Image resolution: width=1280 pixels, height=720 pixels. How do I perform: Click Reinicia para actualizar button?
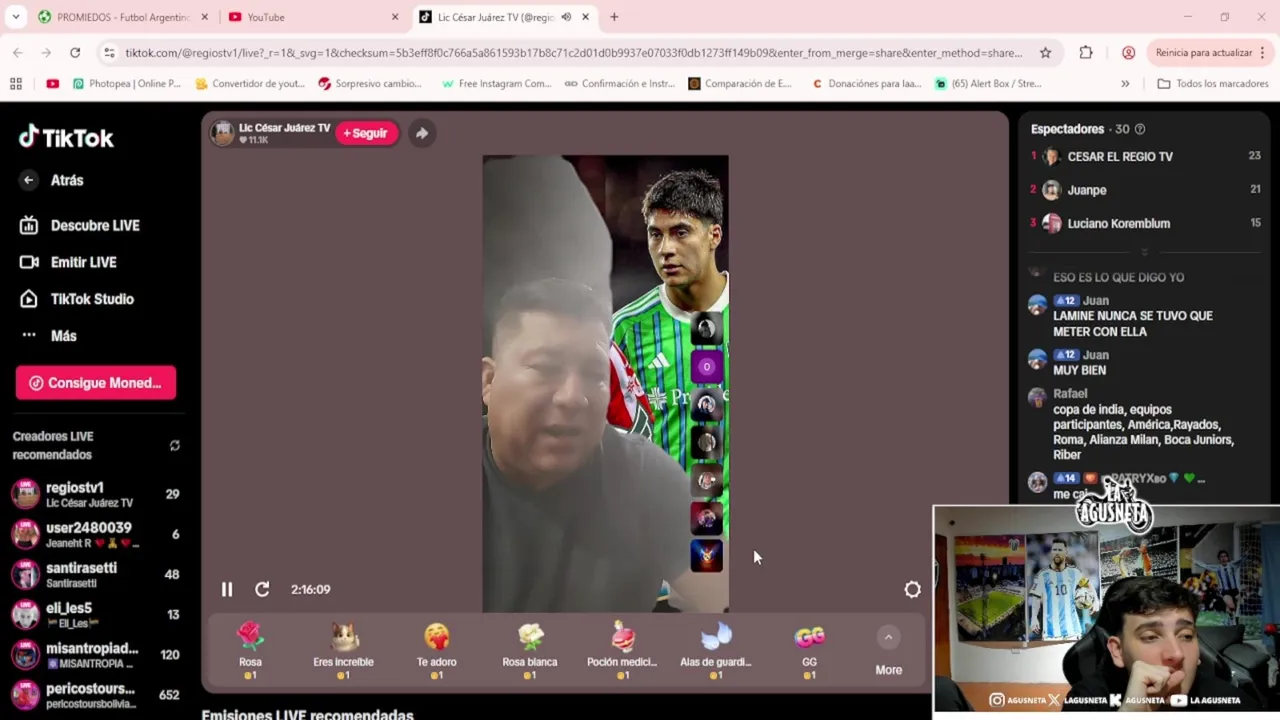click(x=1203, y=53)
